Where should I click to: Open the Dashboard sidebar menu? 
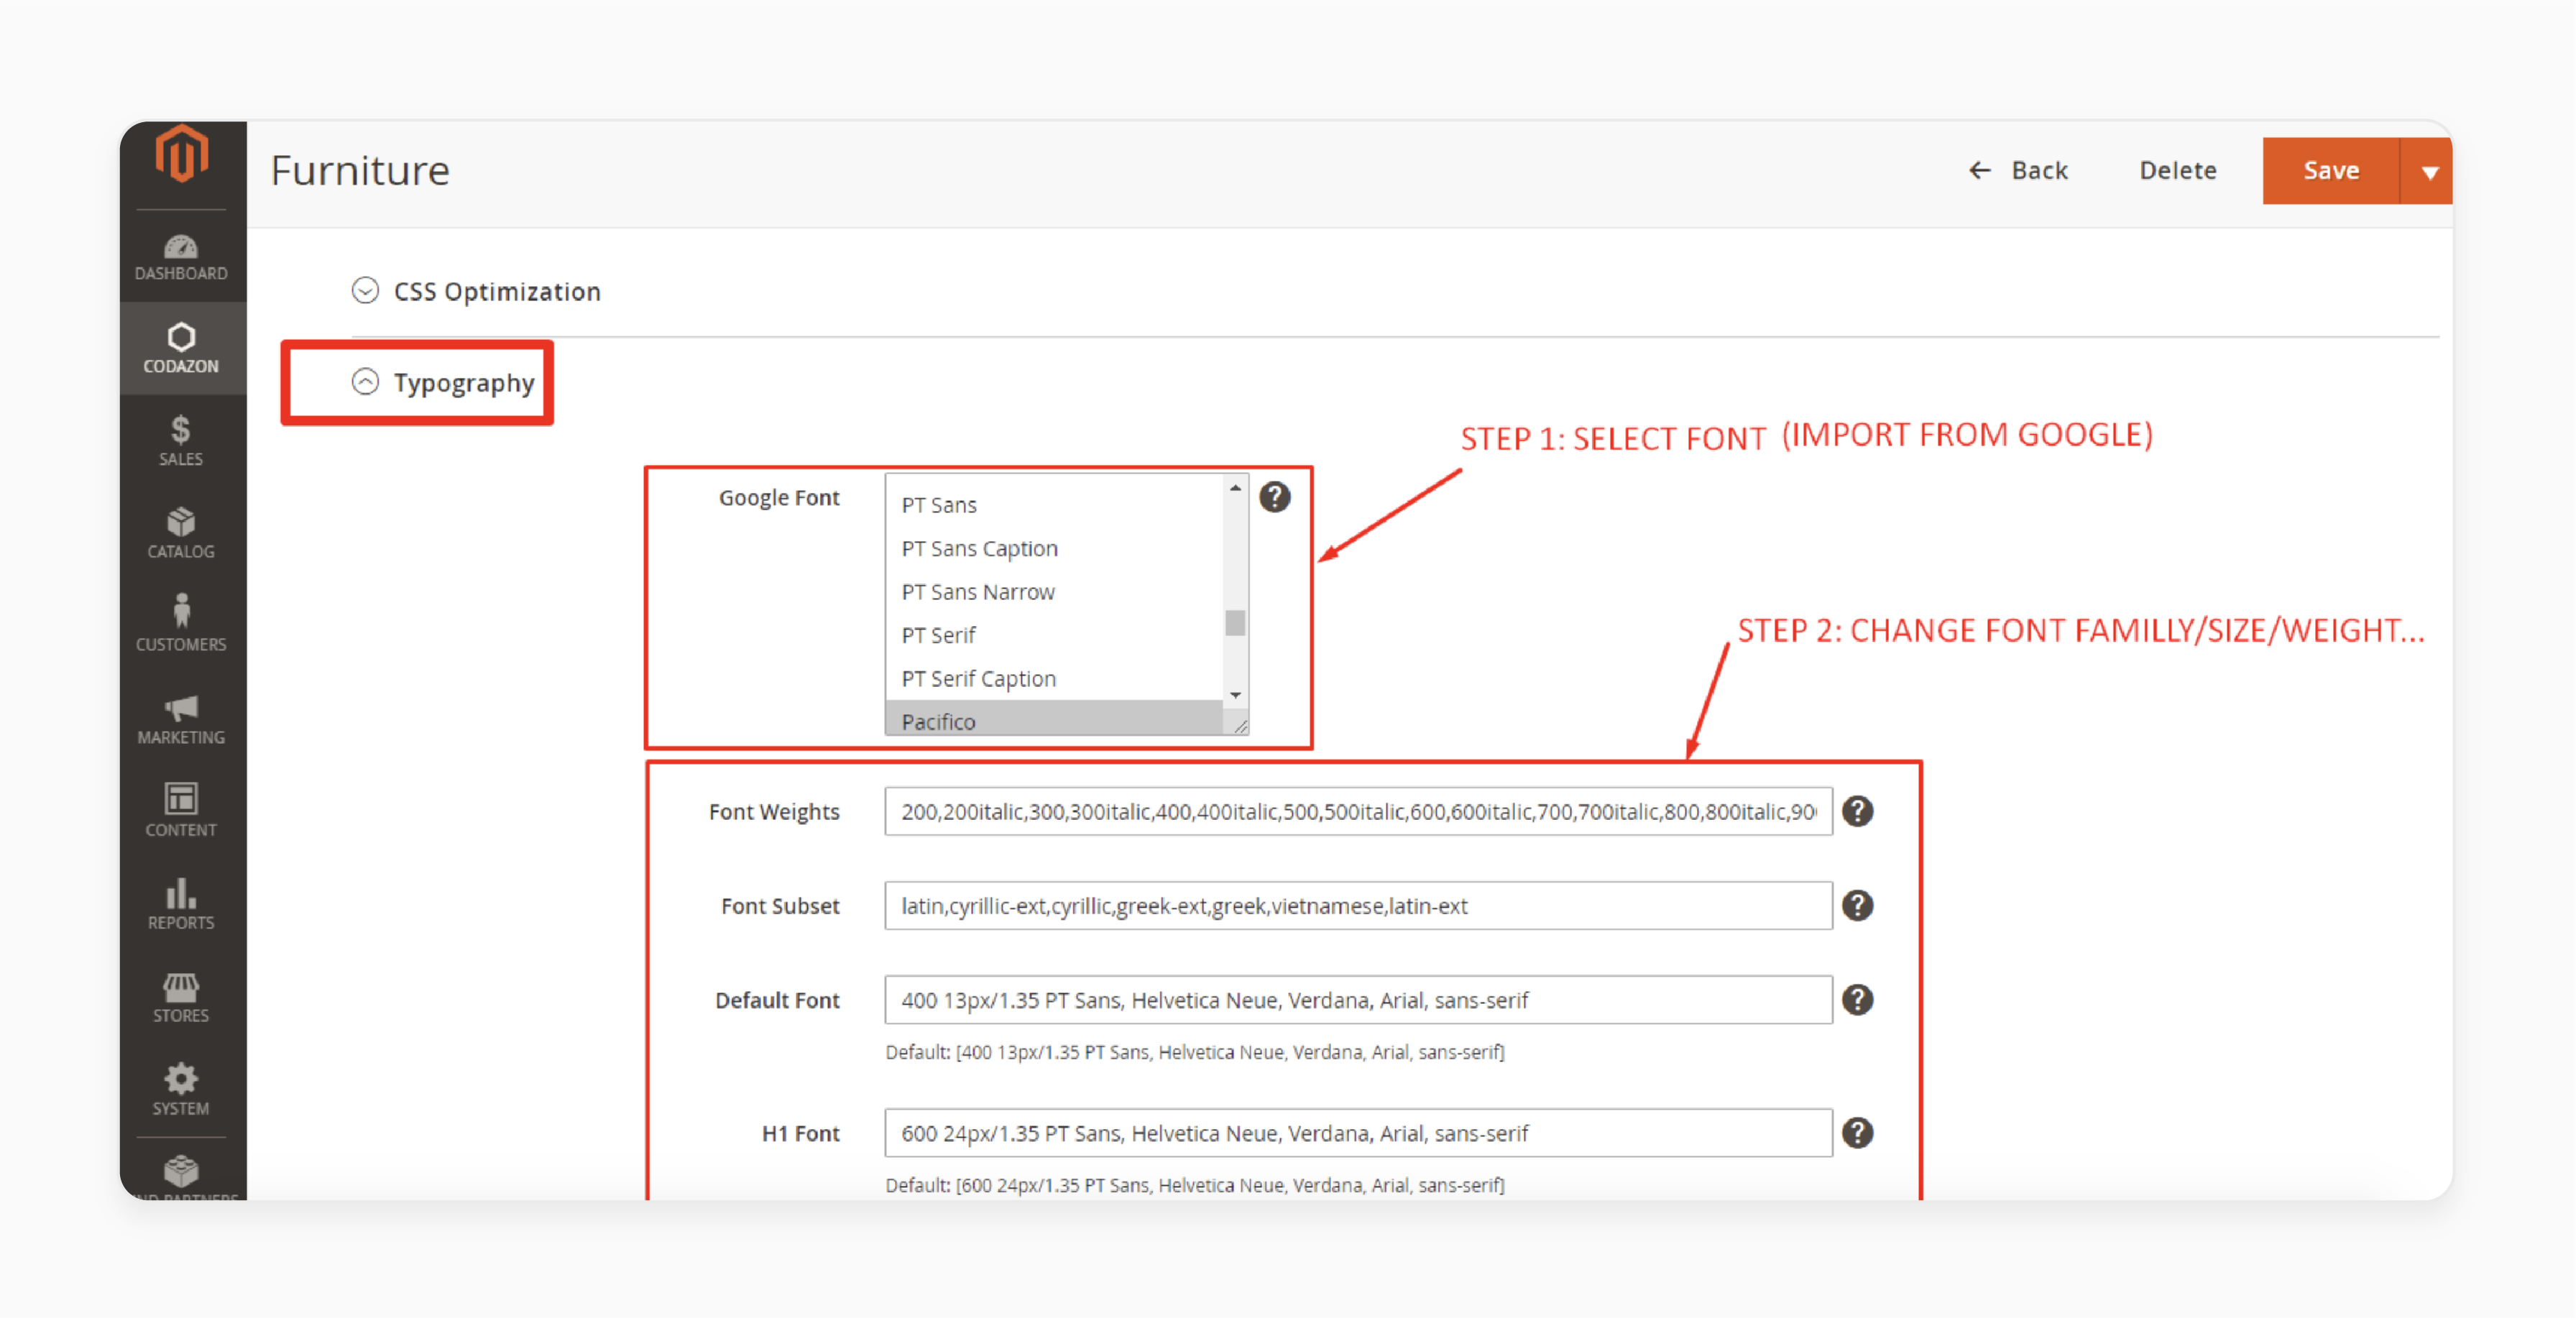[x=181, y=257]
